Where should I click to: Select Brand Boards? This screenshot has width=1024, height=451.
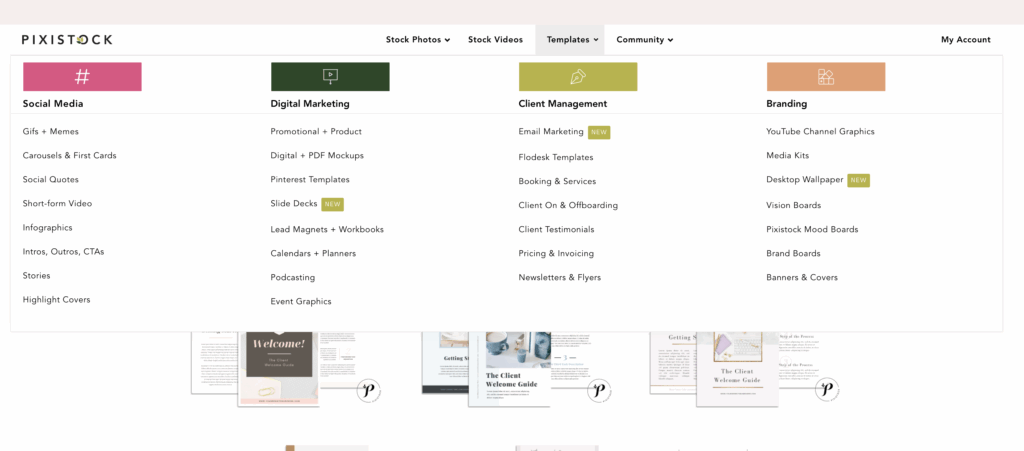[793, 253]
